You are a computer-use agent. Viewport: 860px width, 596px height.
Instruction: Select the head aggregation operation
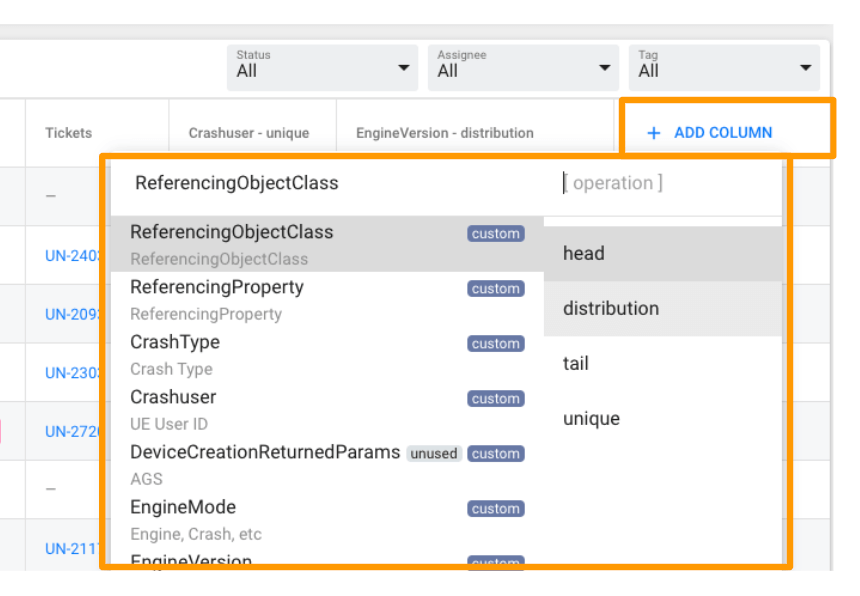point(583,253)
